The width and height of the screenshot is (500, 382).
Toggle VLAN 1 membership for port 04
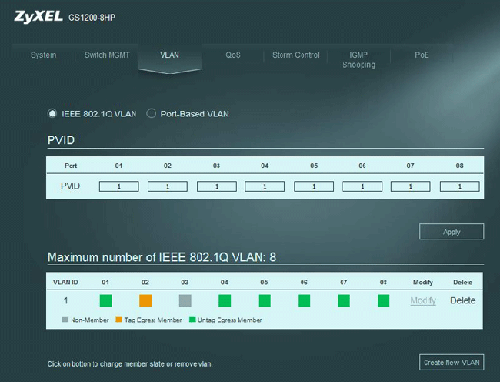tap(225, 301)
